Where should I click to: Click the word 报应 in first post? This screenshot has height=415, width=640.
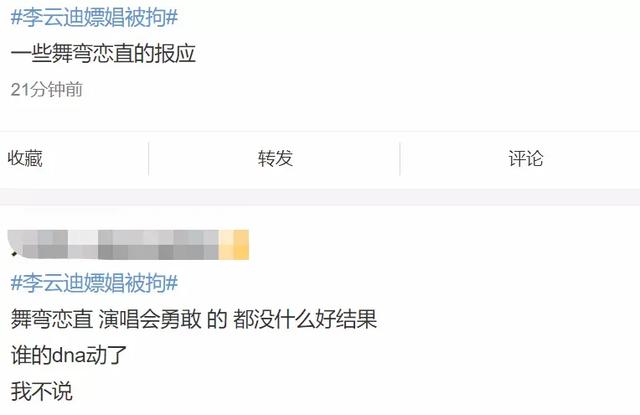click(176, 54)
